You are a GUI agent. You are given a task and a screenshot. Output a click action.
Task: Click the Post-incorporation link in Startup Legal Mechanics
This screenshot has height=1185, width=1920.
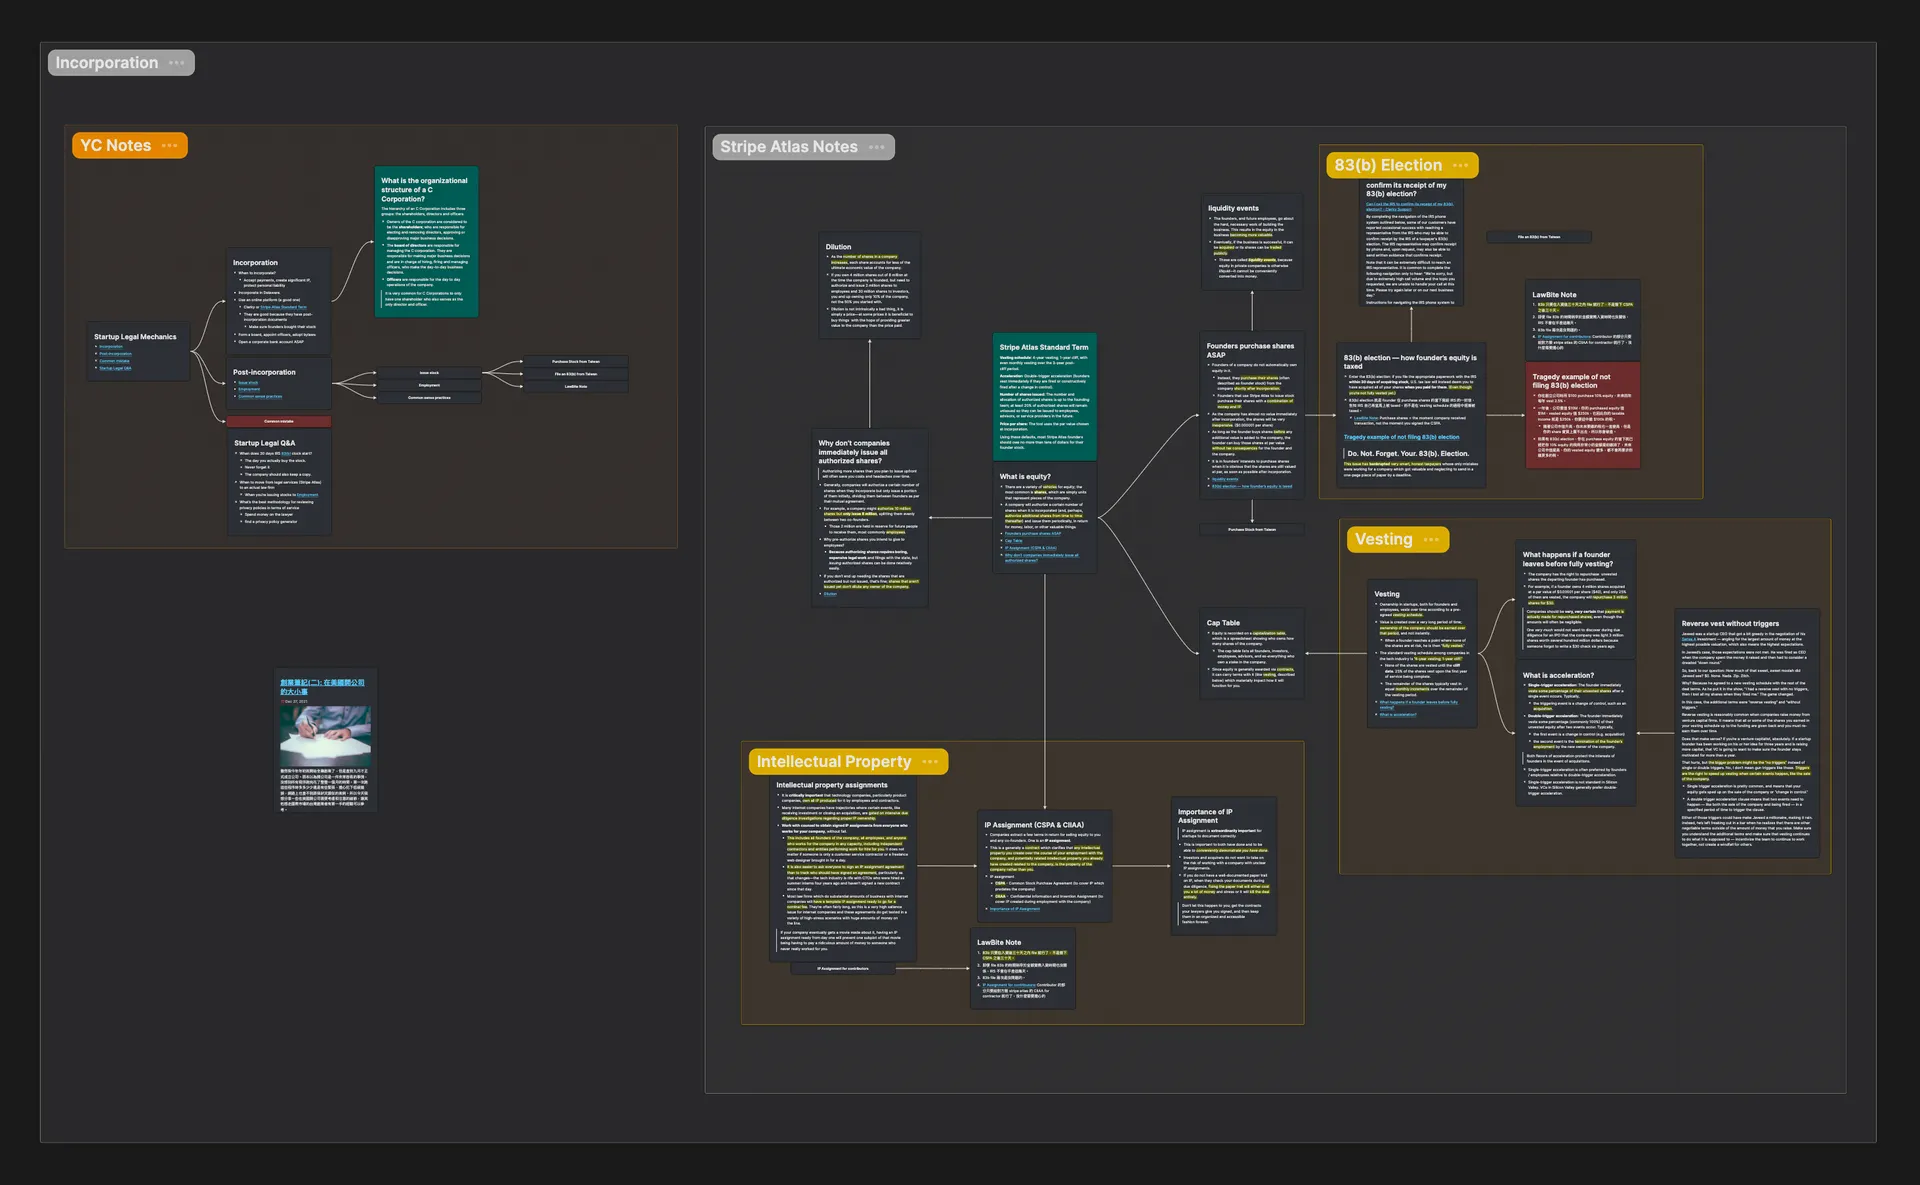[115, 354]
